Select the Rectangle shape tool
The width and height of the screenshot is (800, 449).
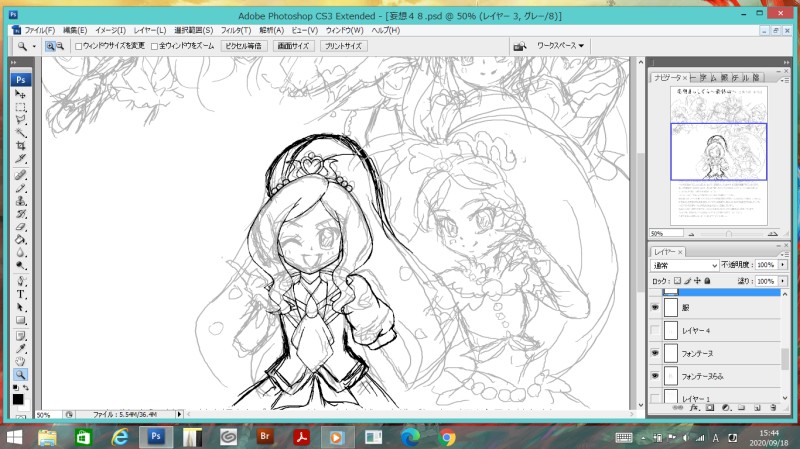pos(20,320)
